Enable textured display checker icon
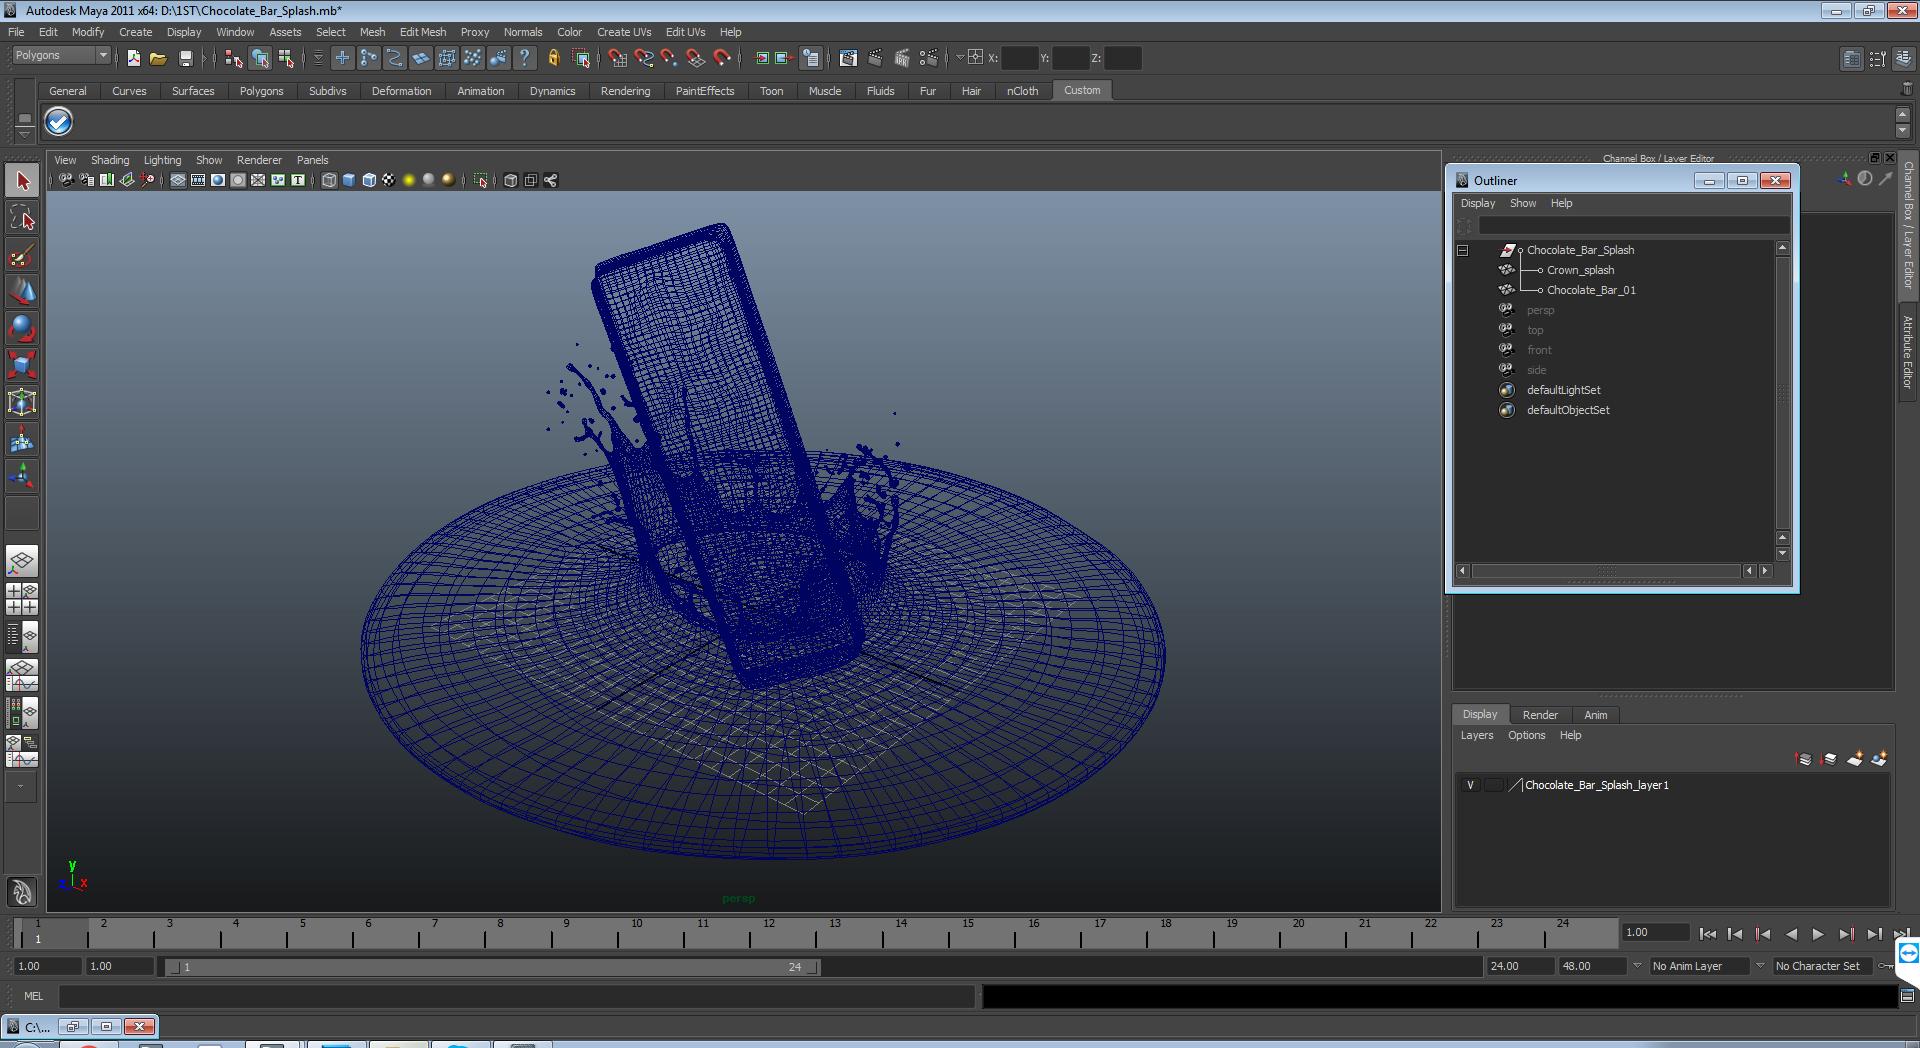 click(x=389, y=180)
